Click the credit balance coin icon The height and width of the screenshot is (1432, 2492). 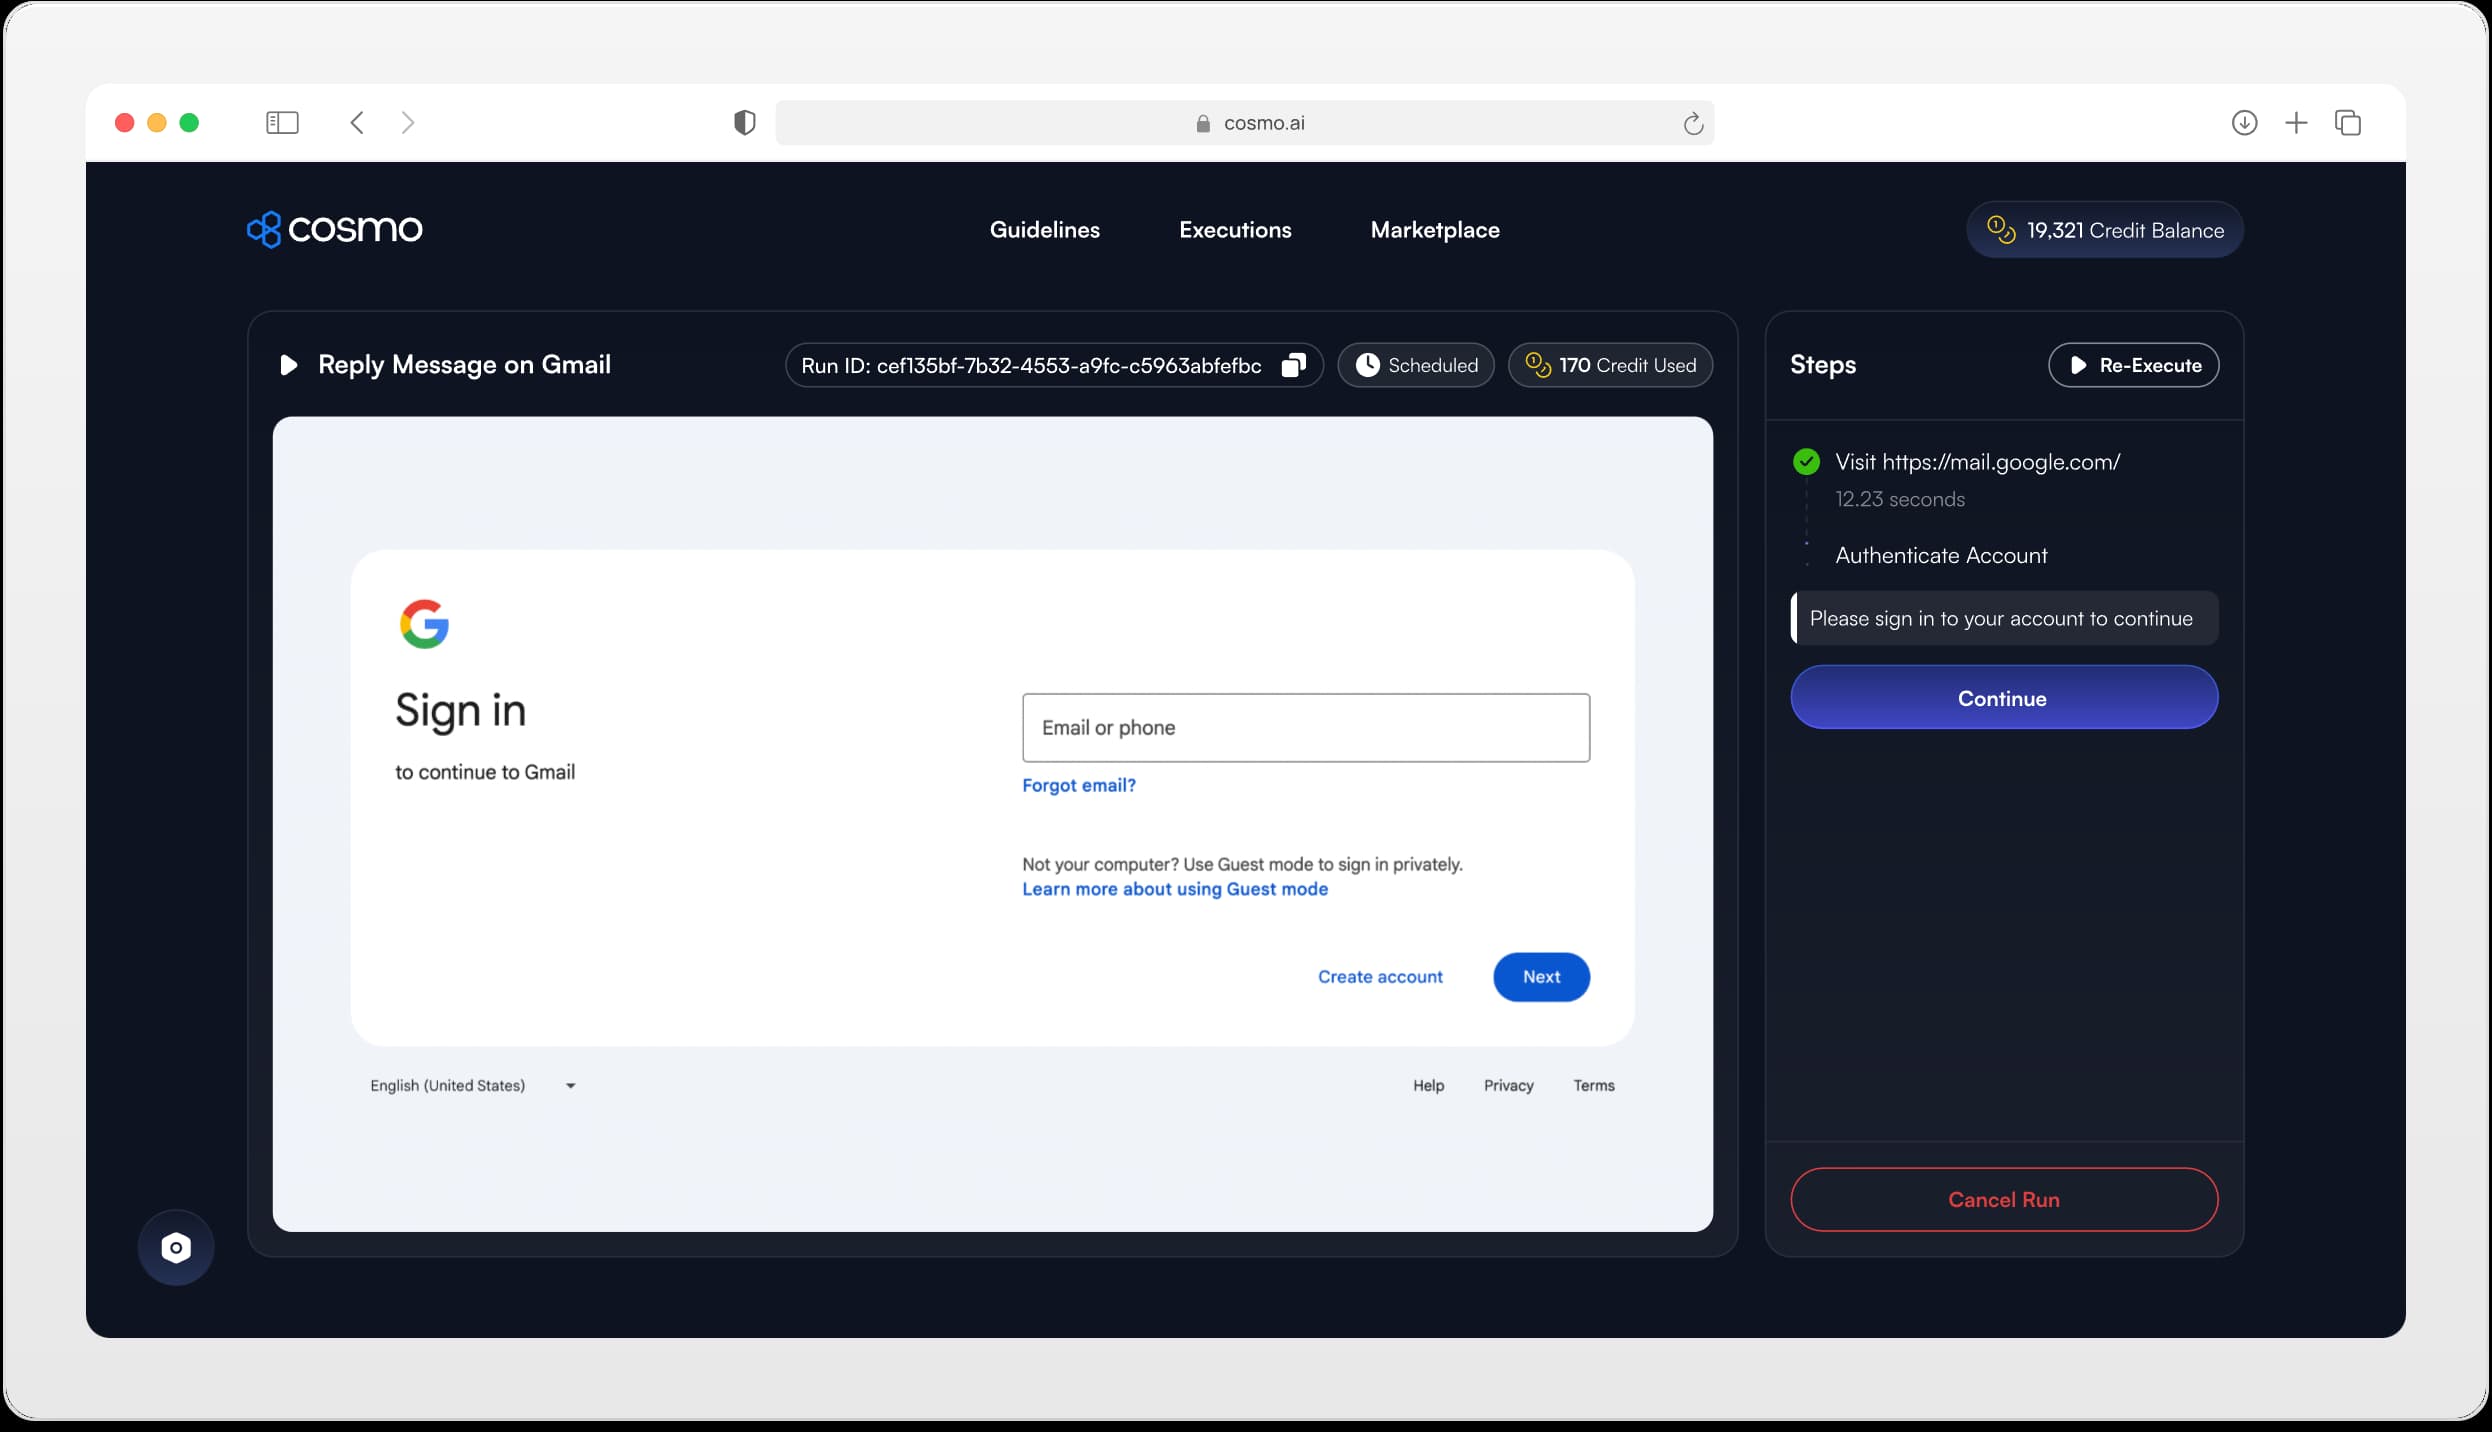click(x=2000, y=230)
